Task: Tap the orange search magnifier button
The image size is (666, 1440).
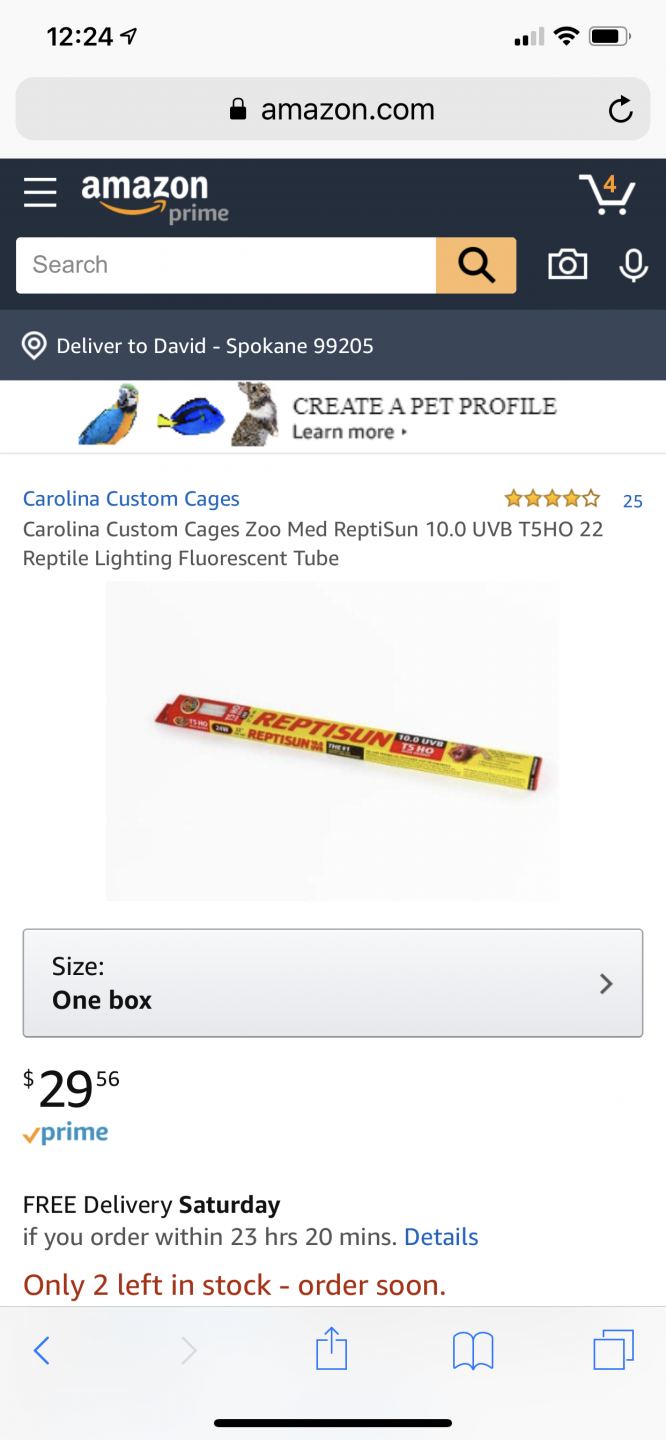Action: 476,265
